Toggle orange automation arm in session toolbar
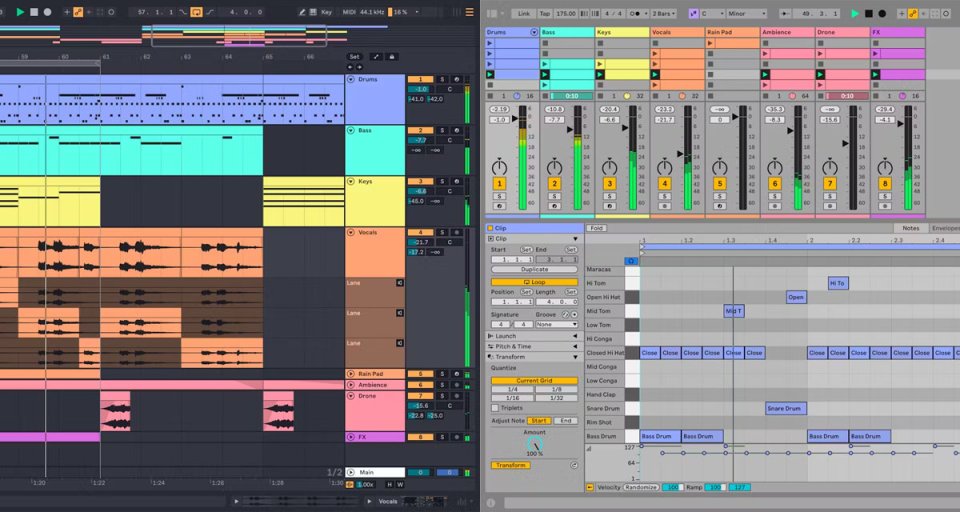Viewport: 960px width, 512px height. (x=913, y=13)
